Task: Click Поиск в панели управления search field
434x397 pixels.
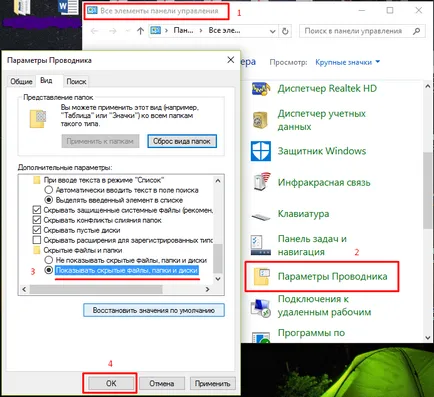Action: coord(362,31)
